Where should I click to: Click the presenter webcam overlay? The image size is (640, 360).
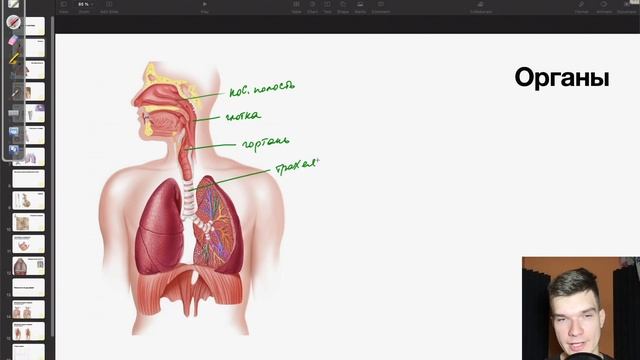tap(581, 308)
